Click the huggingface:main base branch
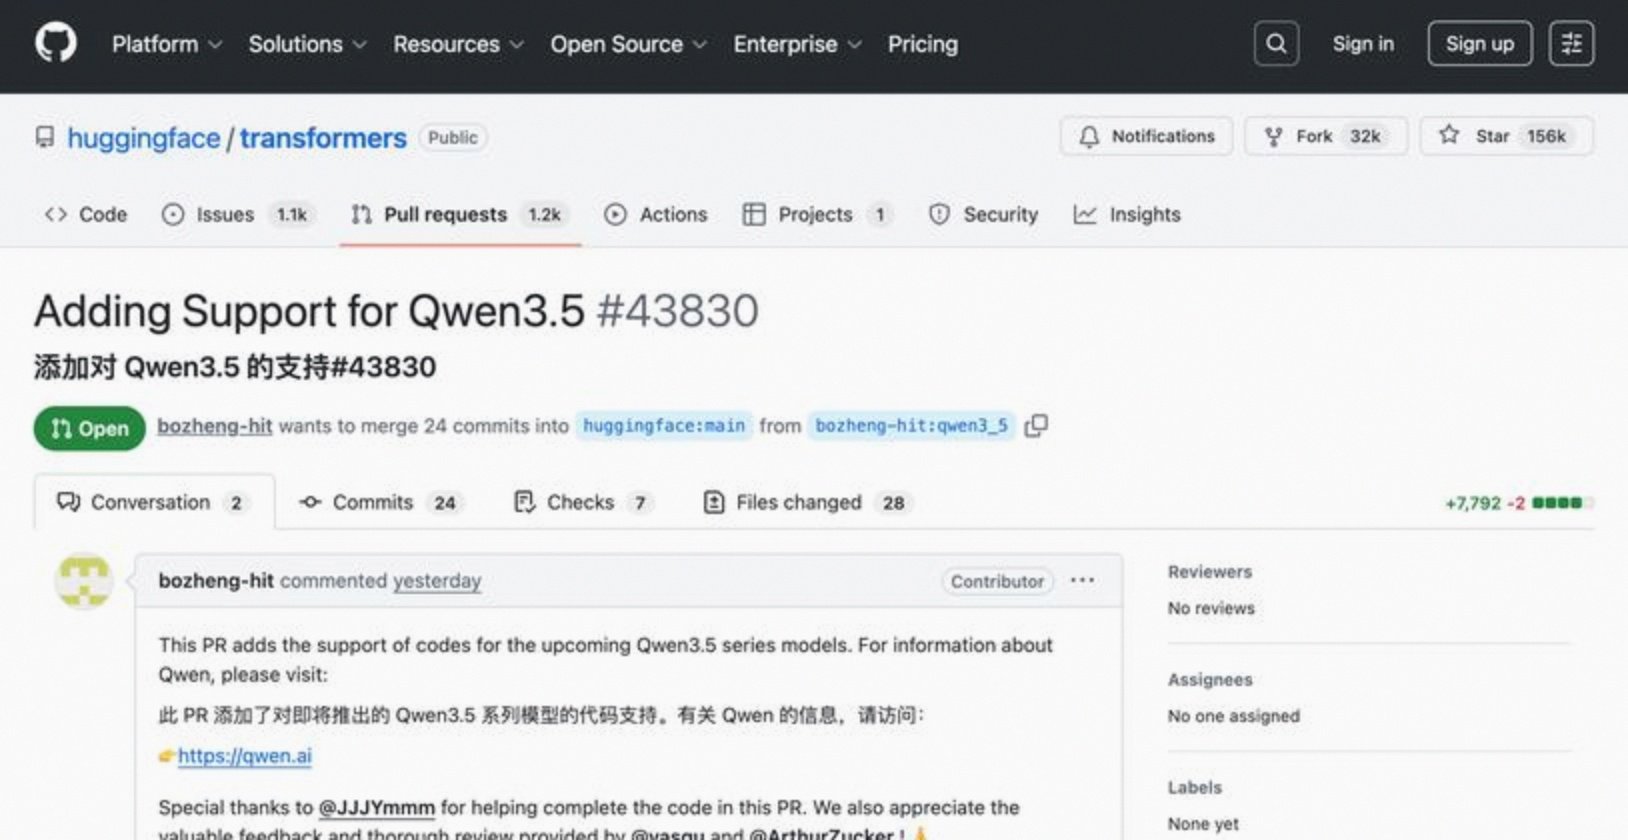The image size is (1628, 840). [x=664, y=426]
